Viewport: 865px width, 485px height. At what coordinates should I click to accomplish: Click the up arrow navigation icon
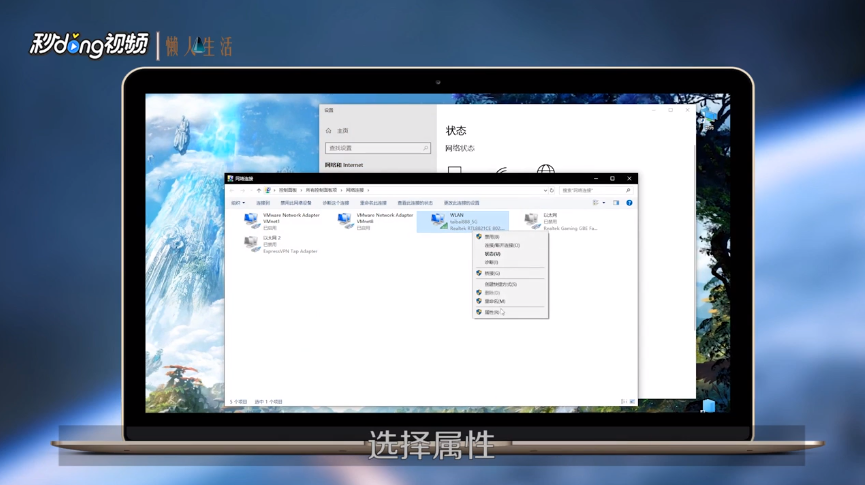(x=259, y=190)
